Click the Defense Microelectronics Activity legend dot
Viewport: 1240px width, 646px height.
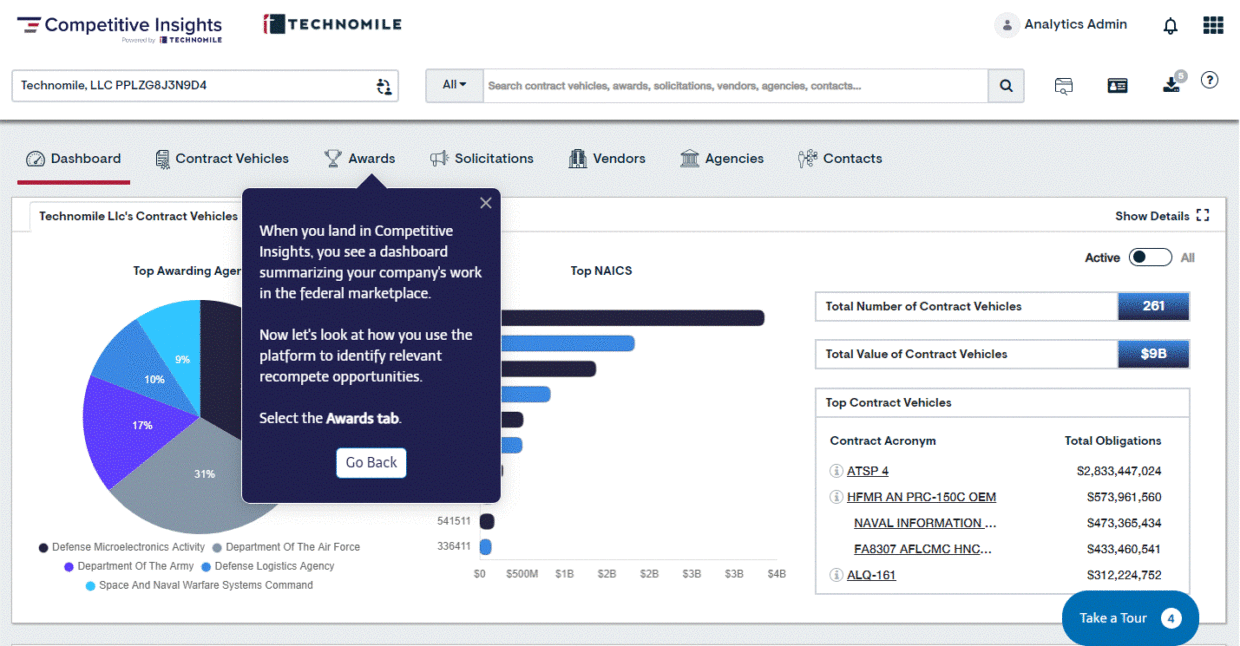(44, 548)
